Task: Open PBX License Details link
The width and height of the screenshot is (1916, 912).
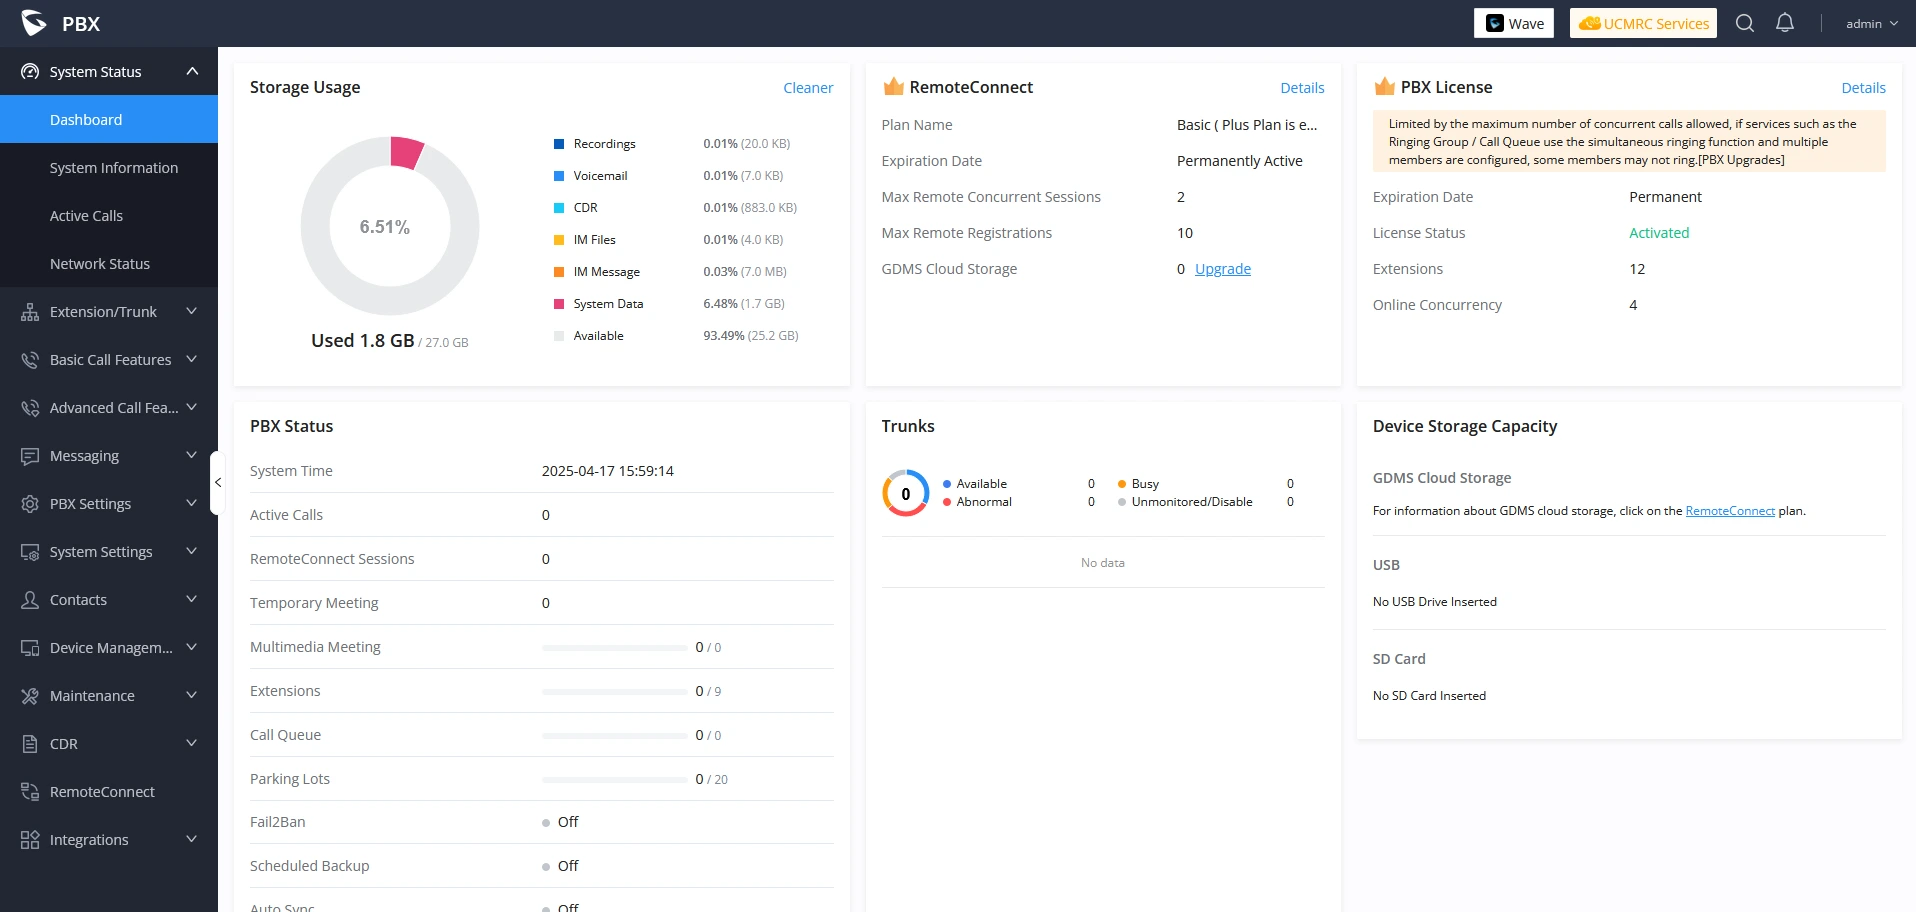Action: click(1863, 88)
